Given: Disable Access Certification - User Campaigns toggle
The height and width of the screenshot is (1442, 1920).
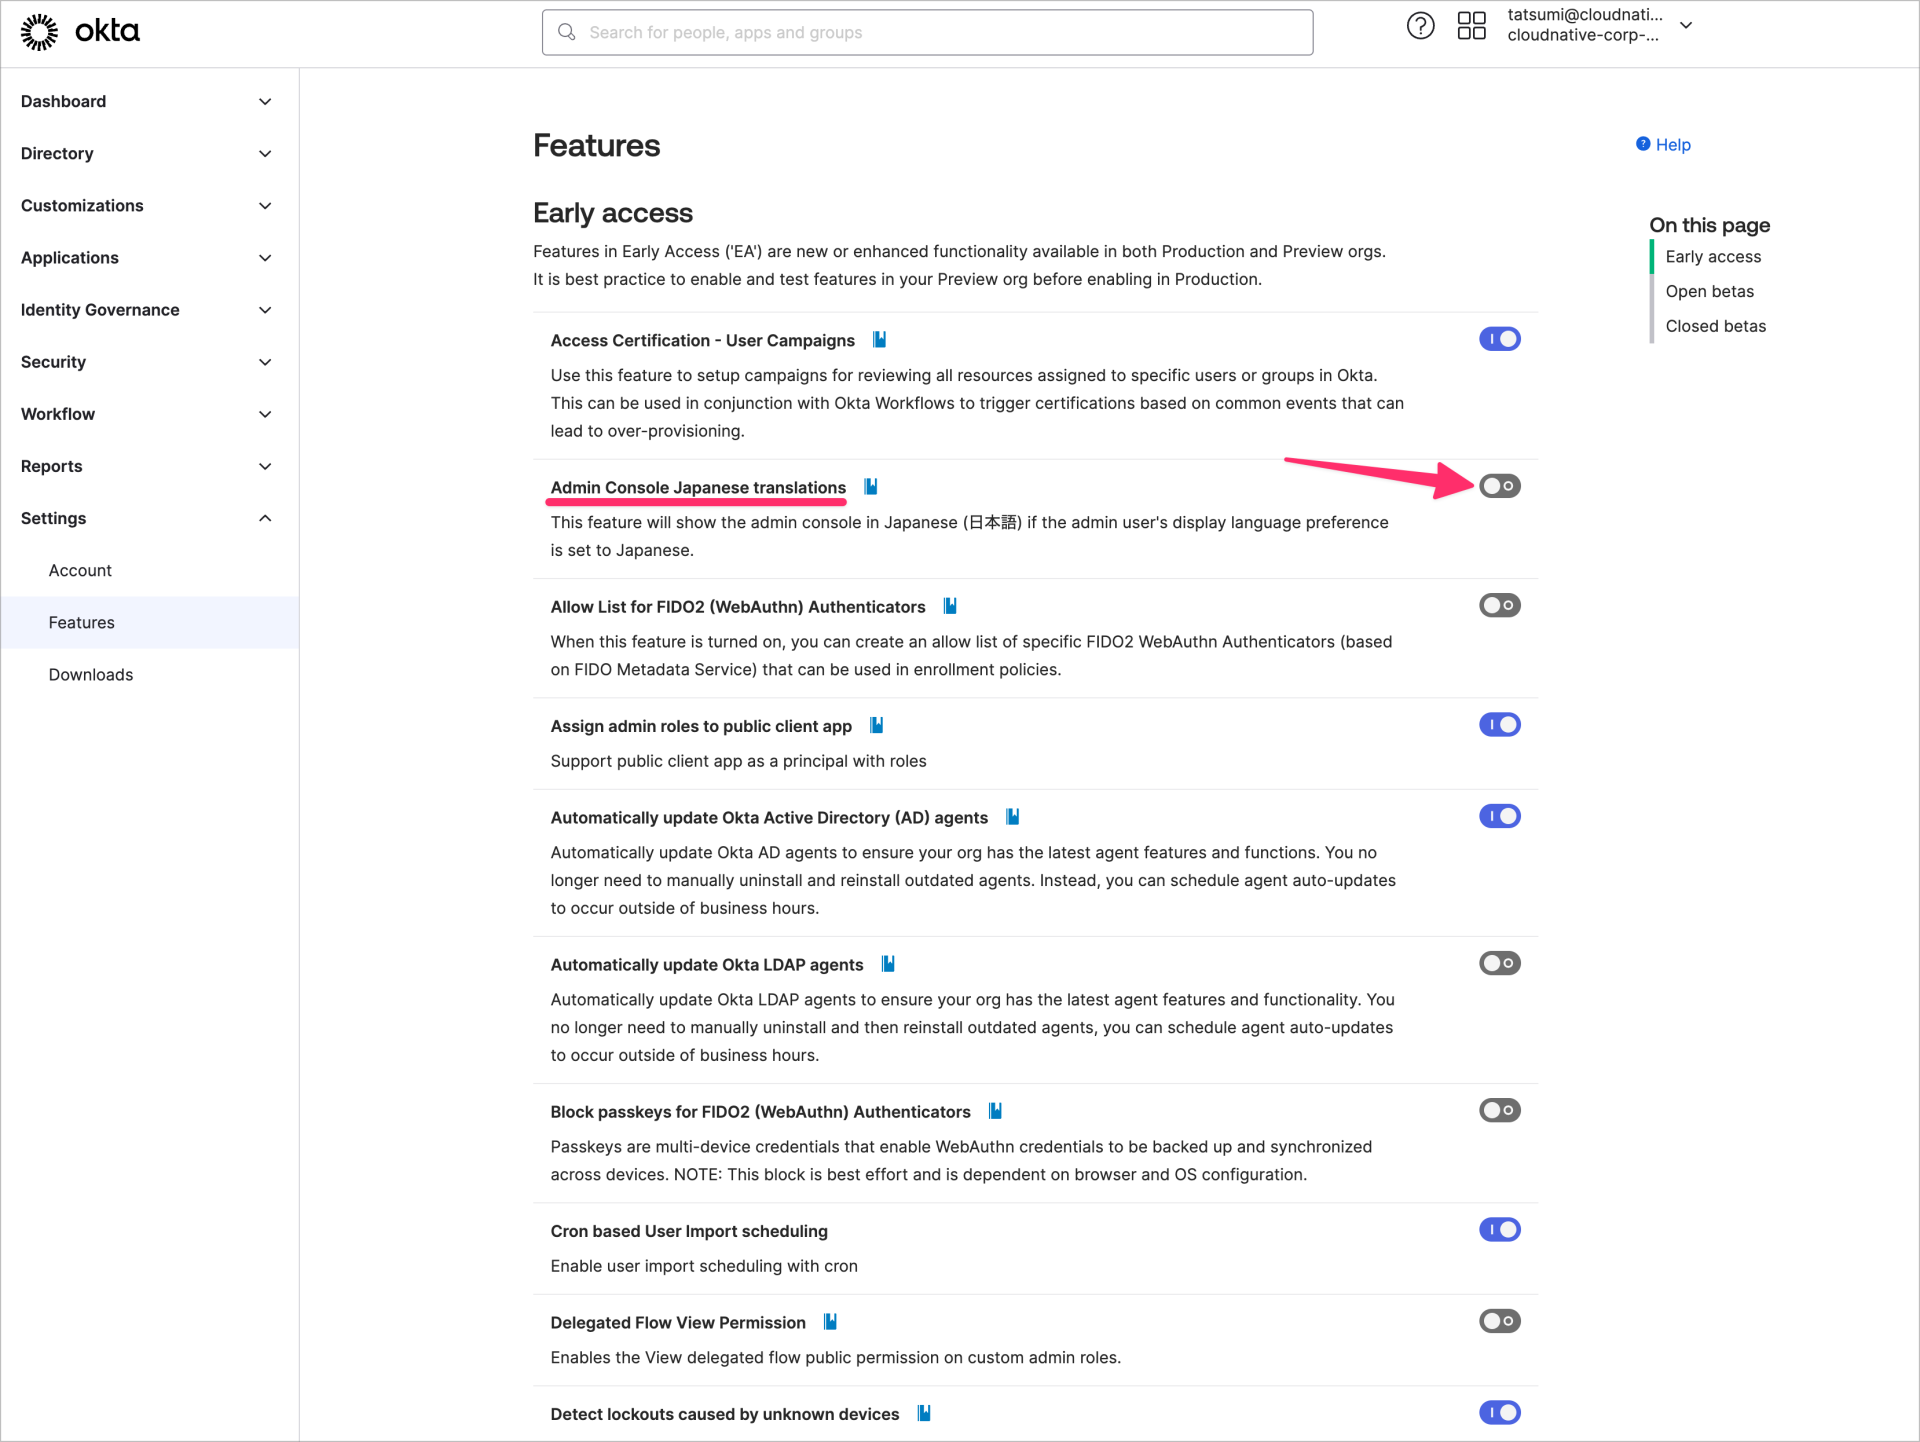Looking at the screenshot, I should 1499,338.
